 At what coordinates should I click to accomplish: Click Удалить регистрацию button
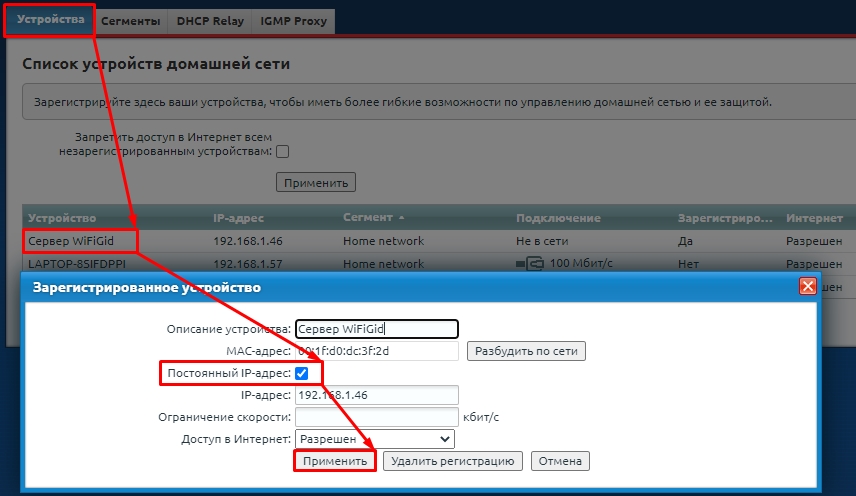pos(453,461)
